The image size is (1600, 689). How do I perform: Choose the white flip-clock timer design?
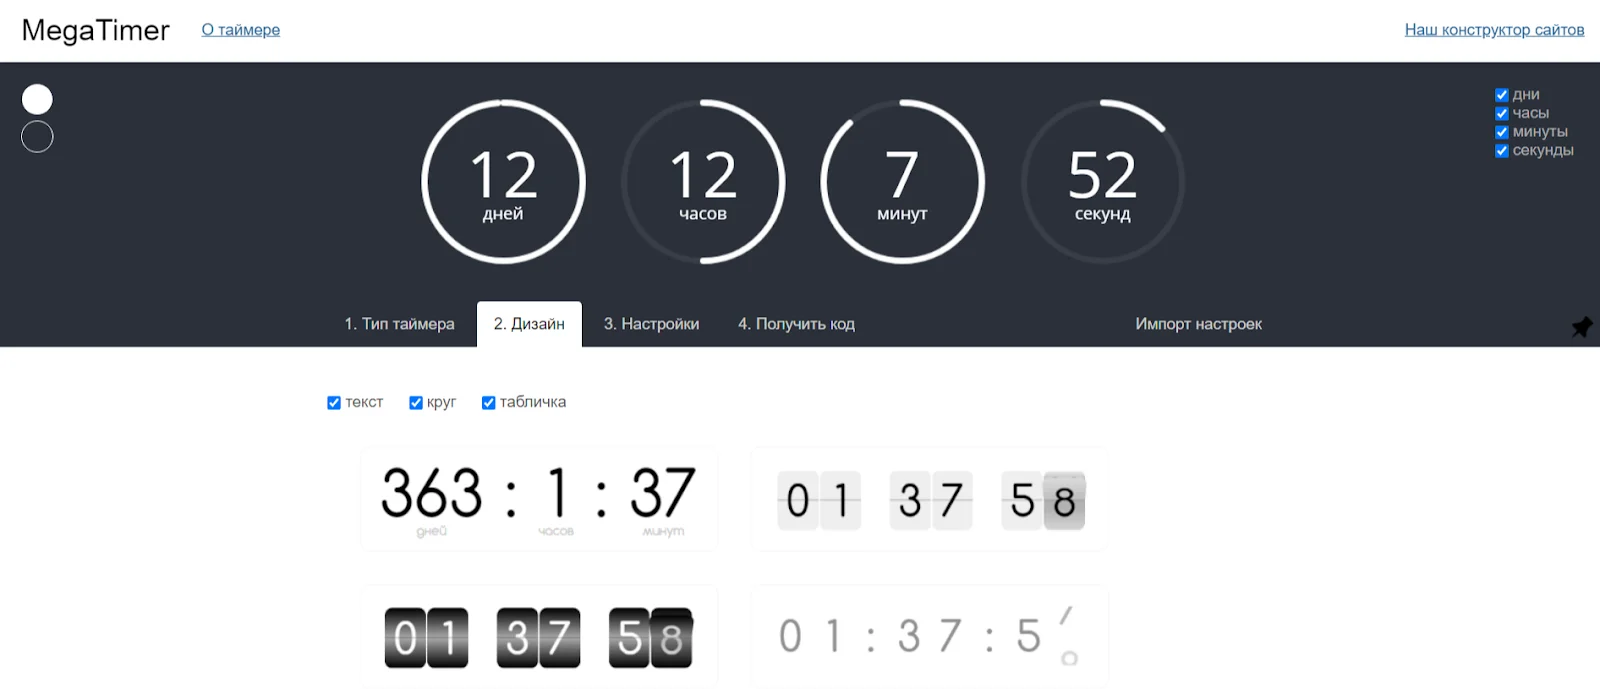[929, 499]
